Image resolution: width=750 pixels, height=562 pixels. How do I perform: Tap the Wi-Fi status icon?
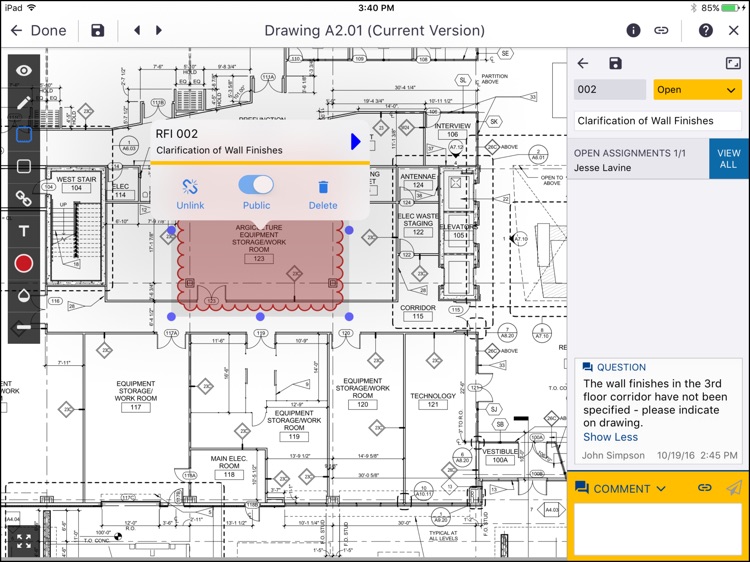[x=32, y=8]
